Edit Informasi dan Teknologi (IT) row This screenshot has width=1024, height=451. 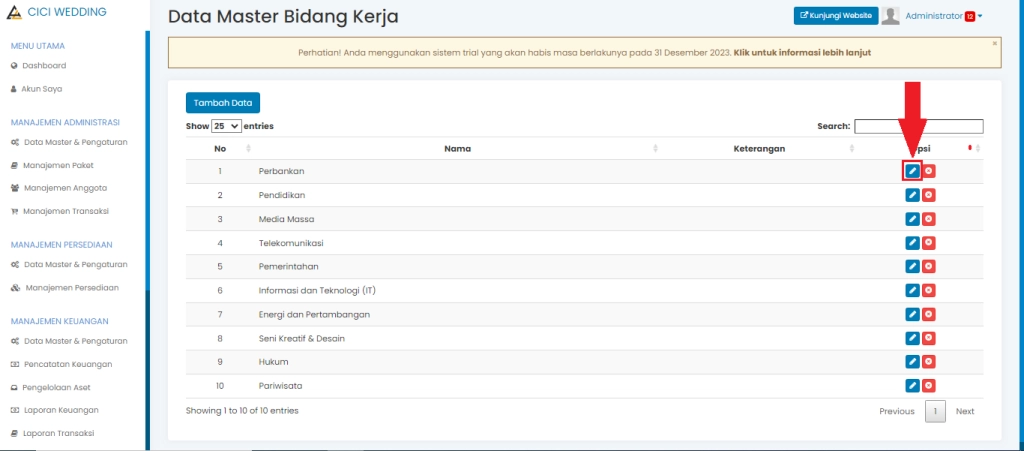coord(912,290)
